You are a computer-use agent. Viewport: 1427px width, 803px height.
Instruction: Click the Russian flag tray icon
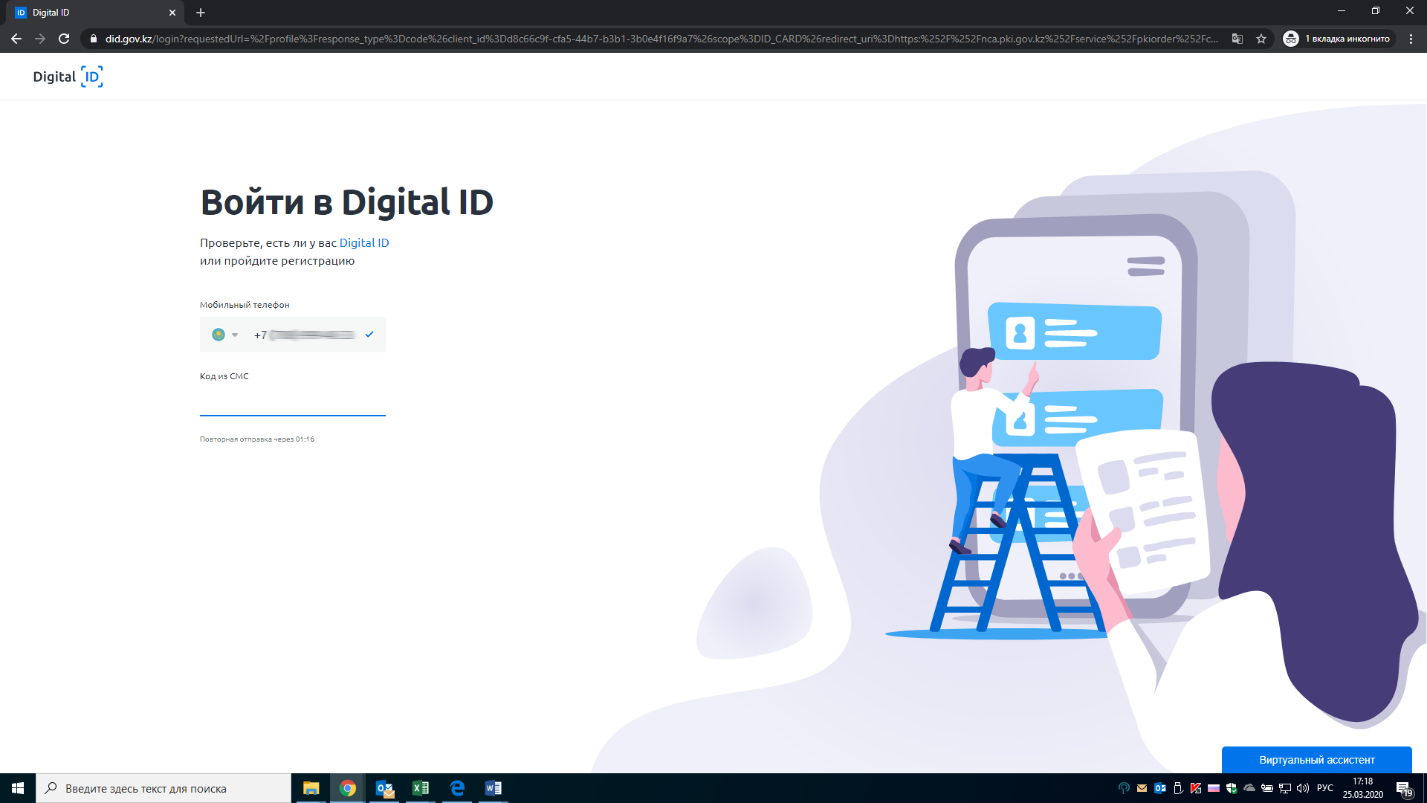(1214, 788)
